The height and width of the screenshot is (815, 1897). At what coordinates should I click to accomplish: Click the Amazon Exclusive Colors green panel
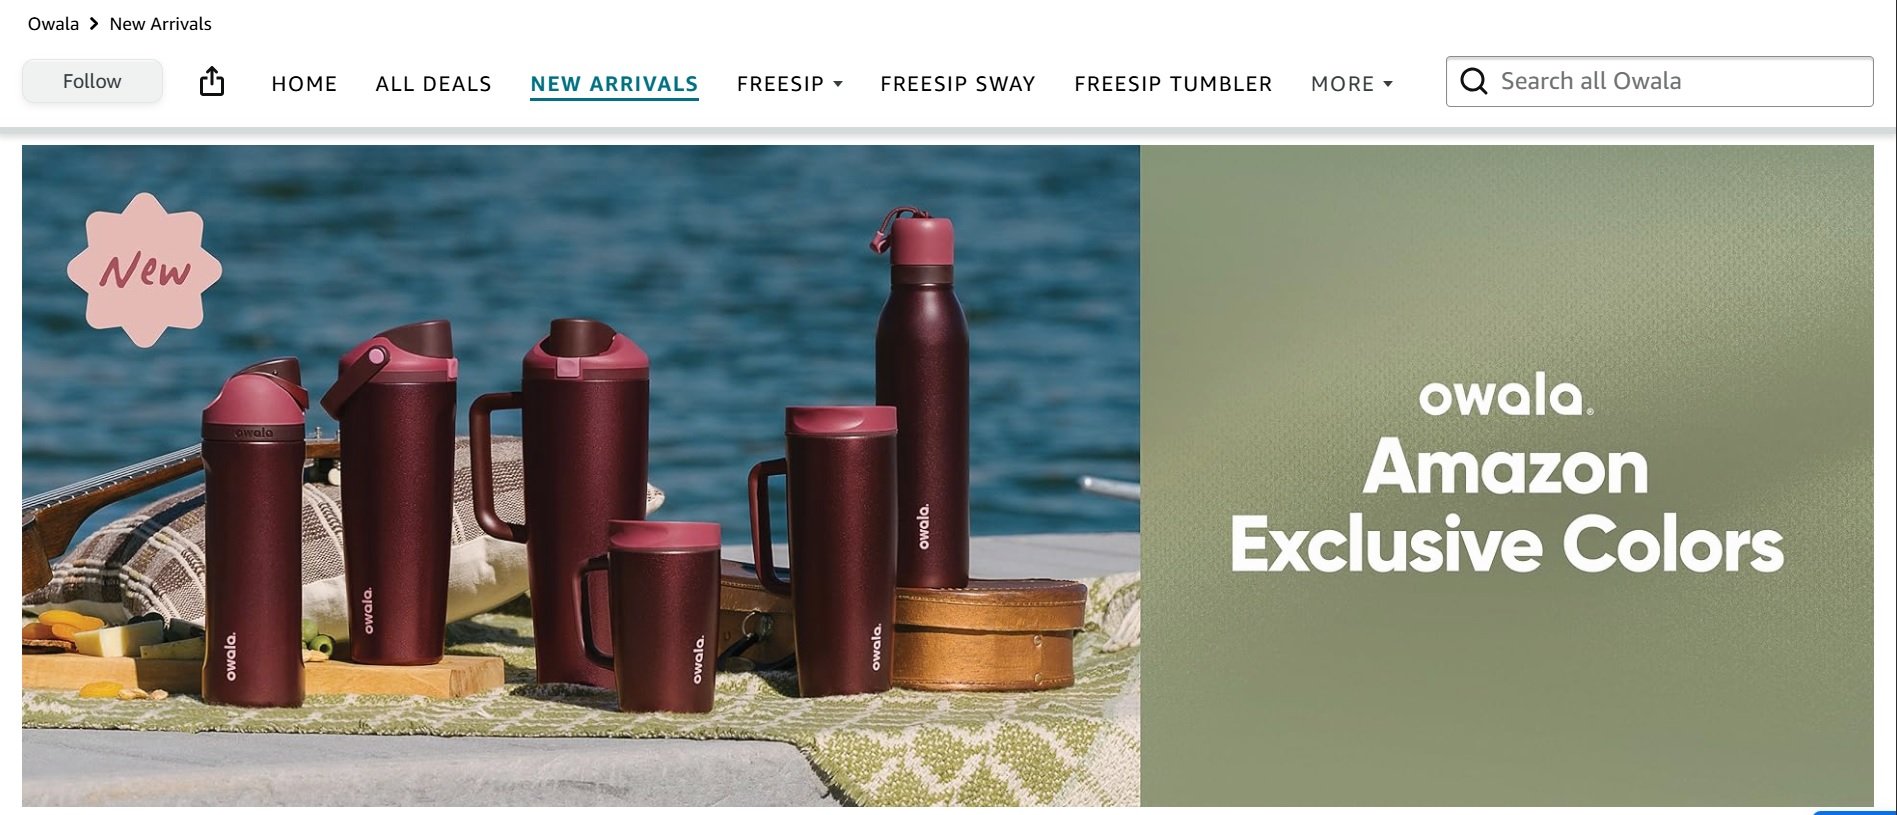[1507, 475]
